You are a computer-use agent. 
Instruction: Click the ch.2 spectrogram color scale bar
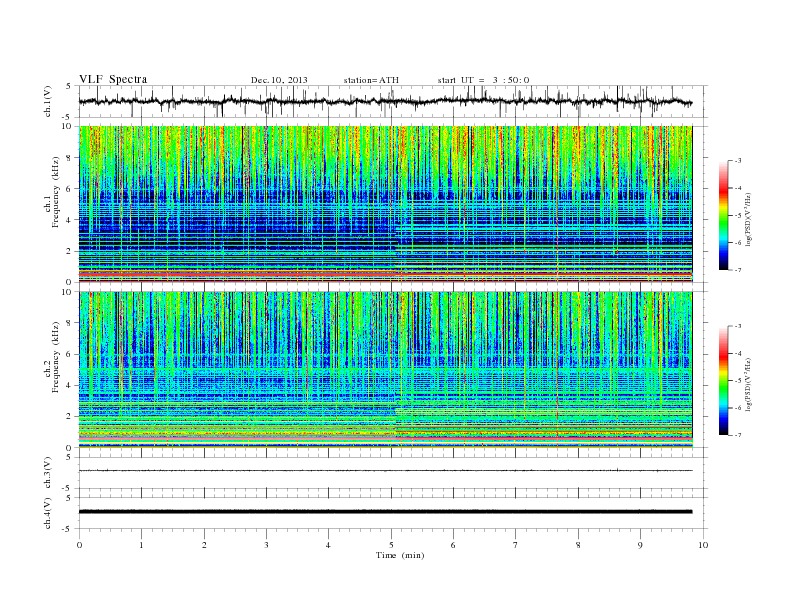(x=723, y=381)
